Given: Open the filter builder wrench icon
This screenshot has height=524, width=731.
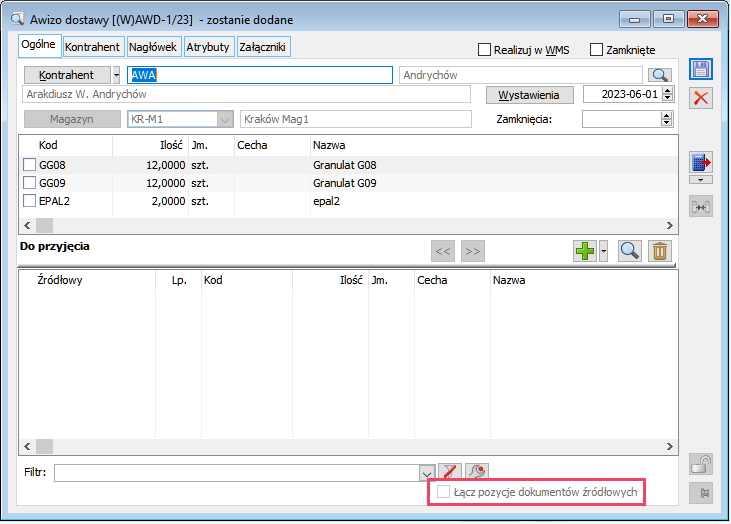Looking at the screenshot, I should coord(477,471).
